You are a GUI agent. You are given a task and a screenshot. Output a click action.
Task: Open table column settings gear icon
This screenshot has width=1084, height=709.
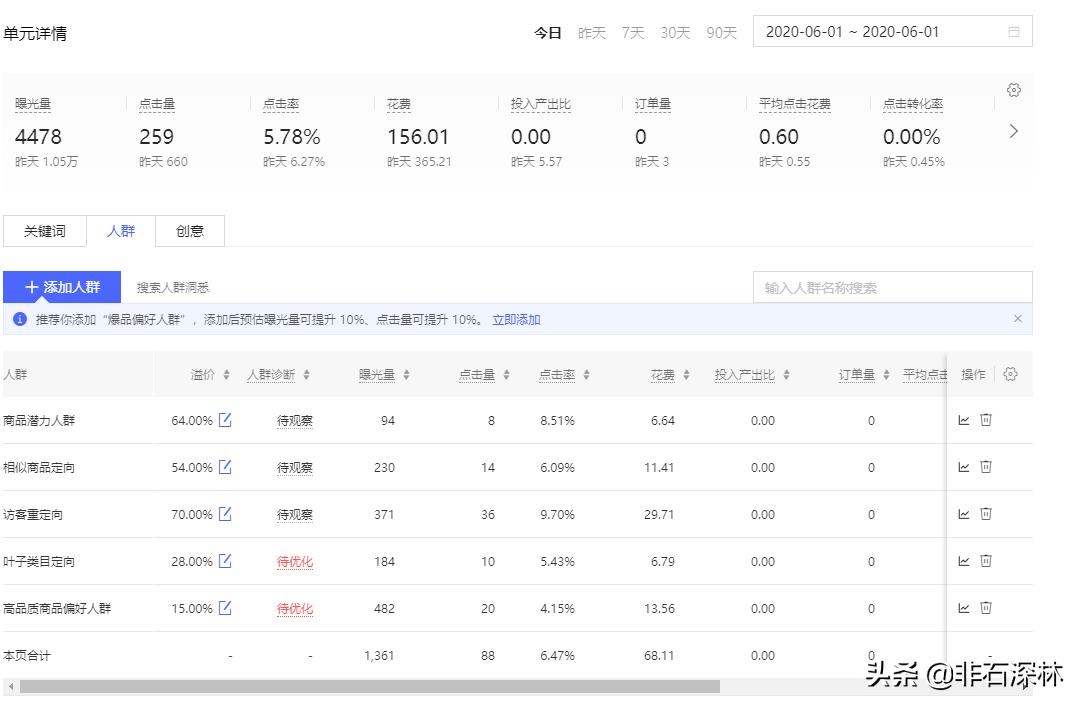[x=1010, y=374]
